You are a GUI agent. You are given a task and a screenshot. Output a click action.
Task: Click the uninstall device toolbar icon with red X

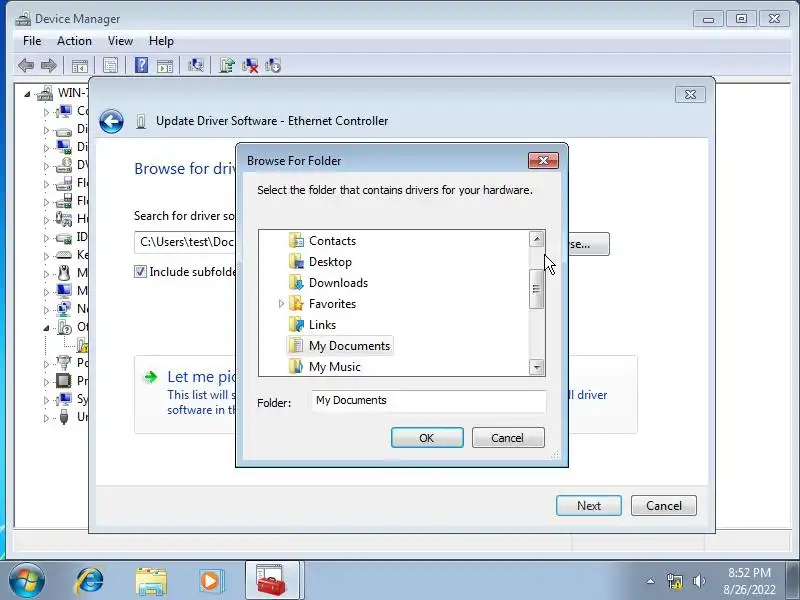(x=250, y=65)
